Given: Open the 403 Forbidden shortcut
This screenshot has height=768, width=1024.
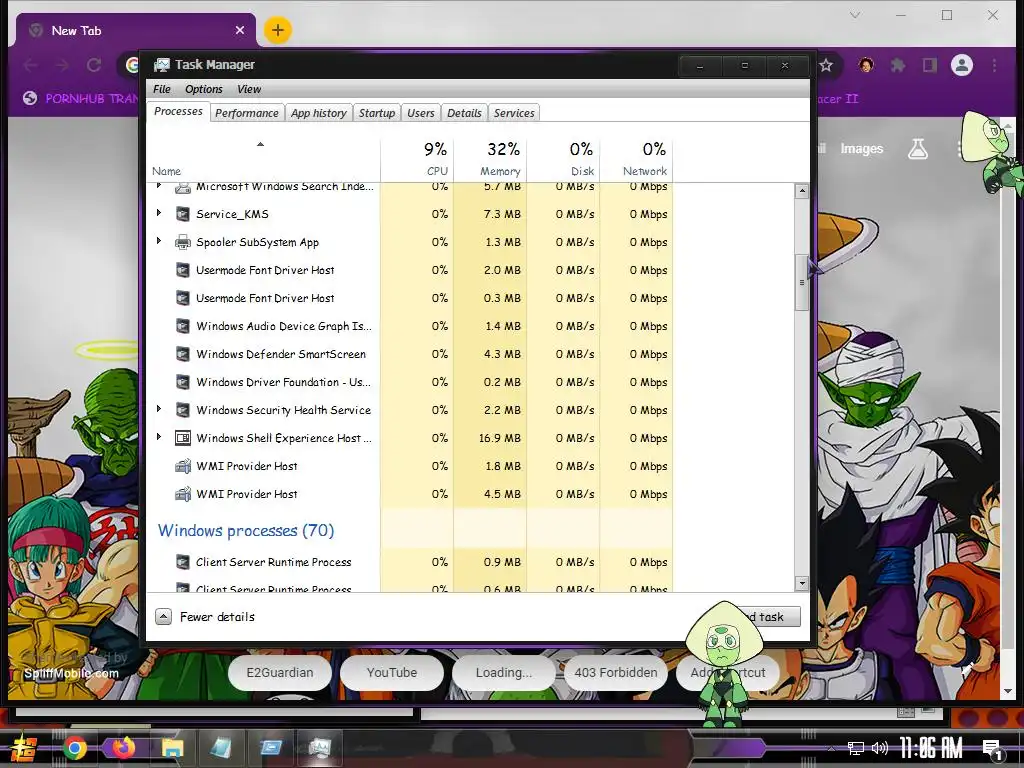Looking at the screenshot, I should click(x=616, y=673).
